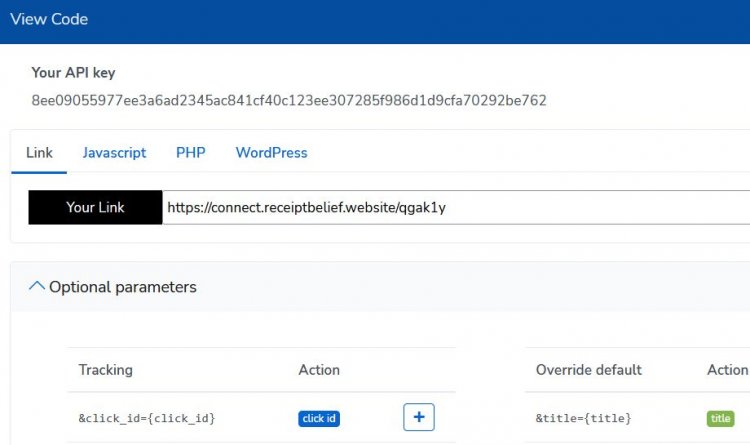Click the green title badge

click(720, 418)
